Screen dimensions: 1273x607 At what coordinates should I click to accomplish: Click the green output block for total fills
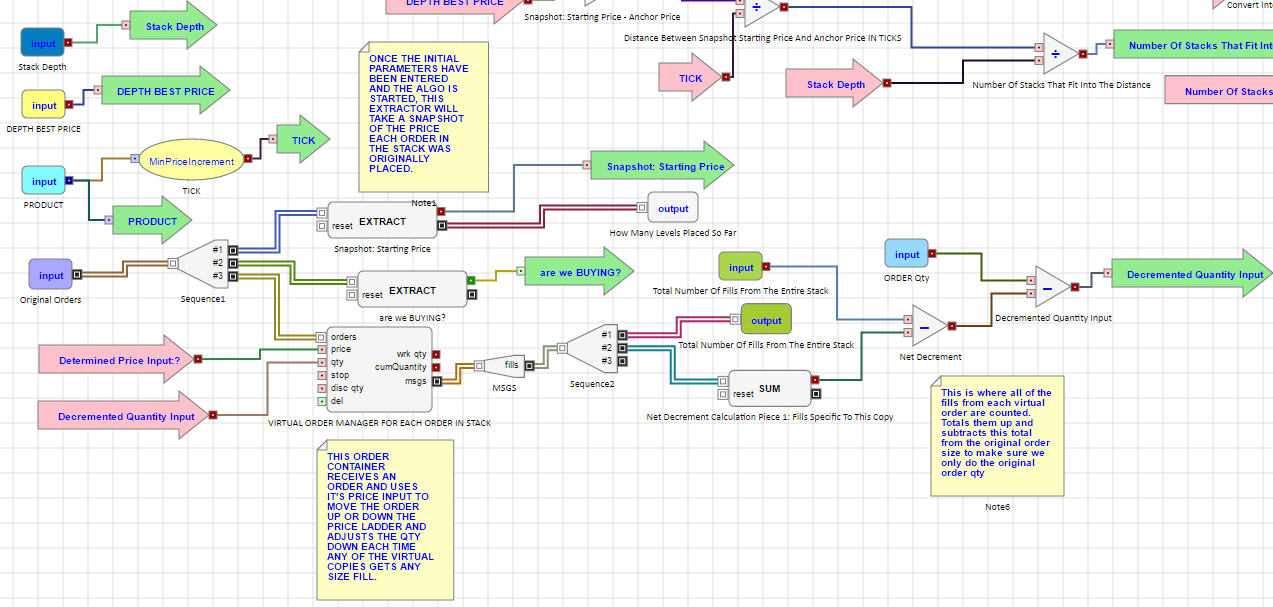[766, 320]
